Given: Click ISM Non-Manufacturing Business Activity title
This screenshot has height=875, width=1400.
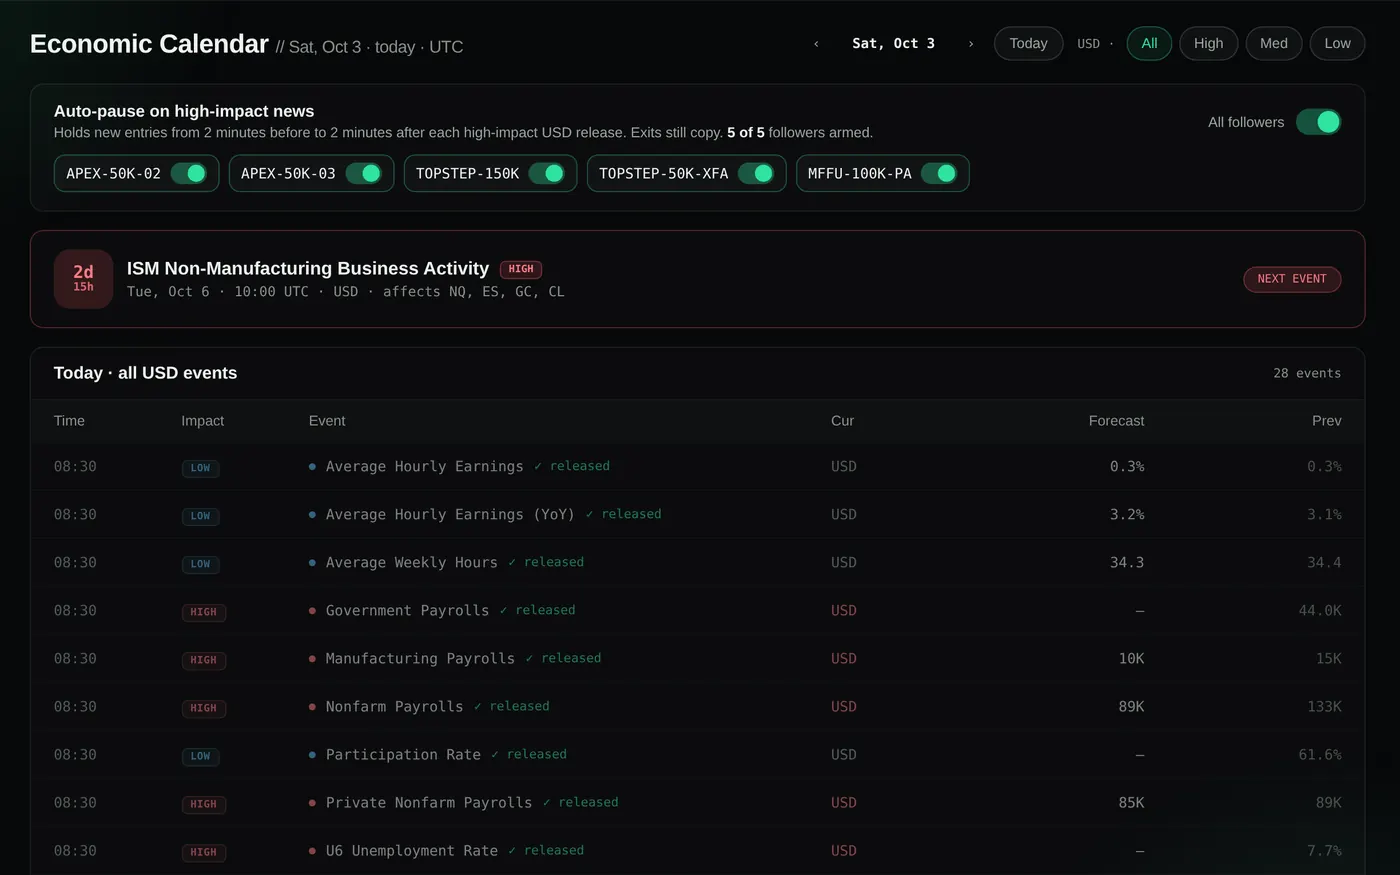Looking at the screenshot, I should (308, 268).
